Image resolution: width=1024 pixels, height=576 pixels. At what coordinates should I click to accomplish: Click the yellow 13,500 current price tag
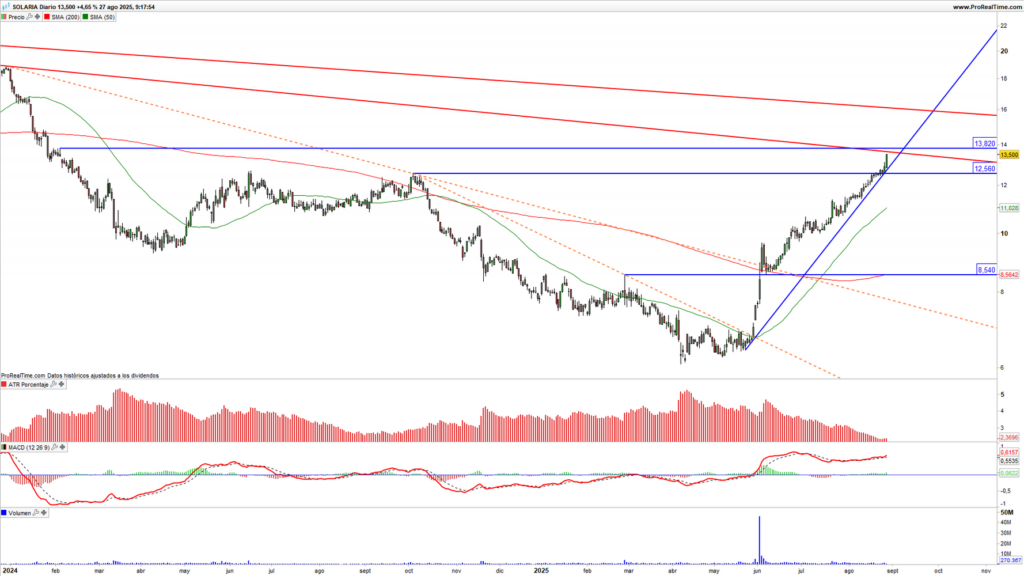1009,155
